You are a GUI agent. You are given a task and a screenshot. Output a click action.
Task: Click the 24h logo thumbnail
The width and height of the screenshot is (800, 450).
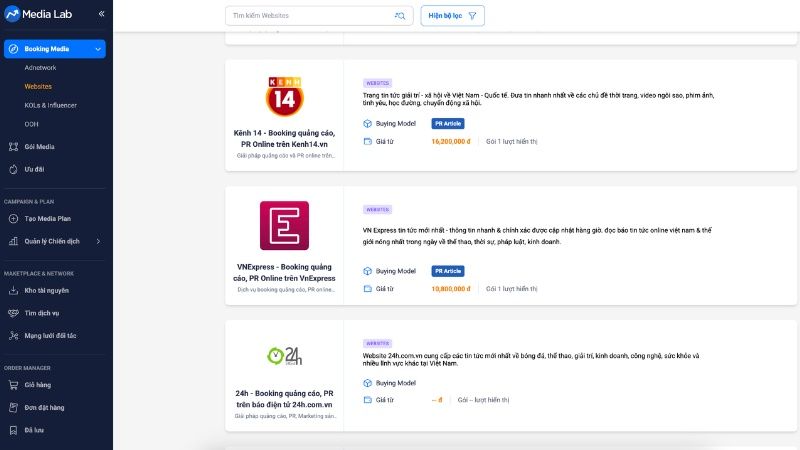tap(284, 356)
